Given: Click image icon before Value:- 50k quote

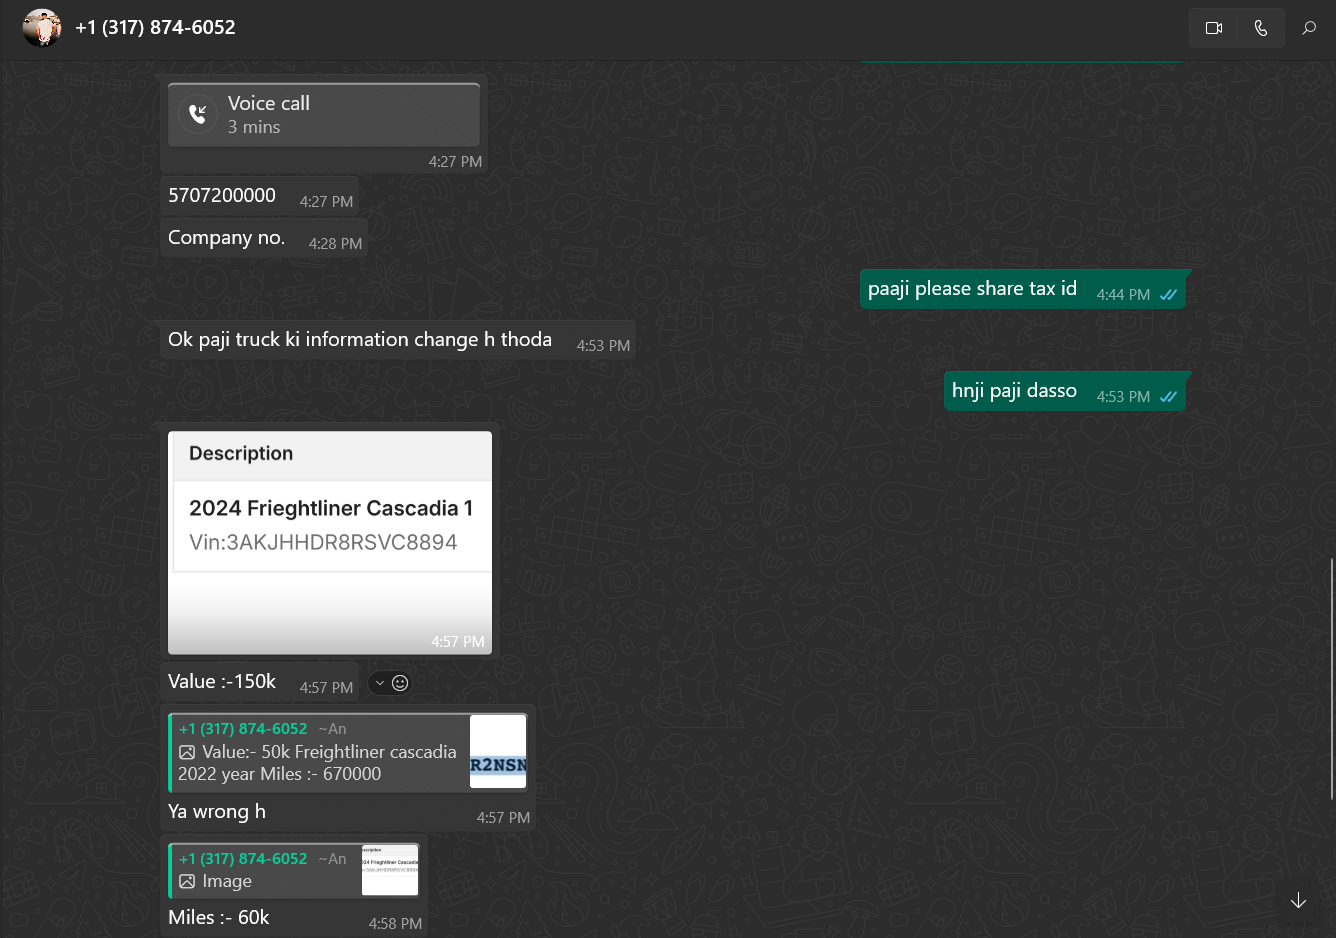Looking at the screenshot, I should click(187, 752).
